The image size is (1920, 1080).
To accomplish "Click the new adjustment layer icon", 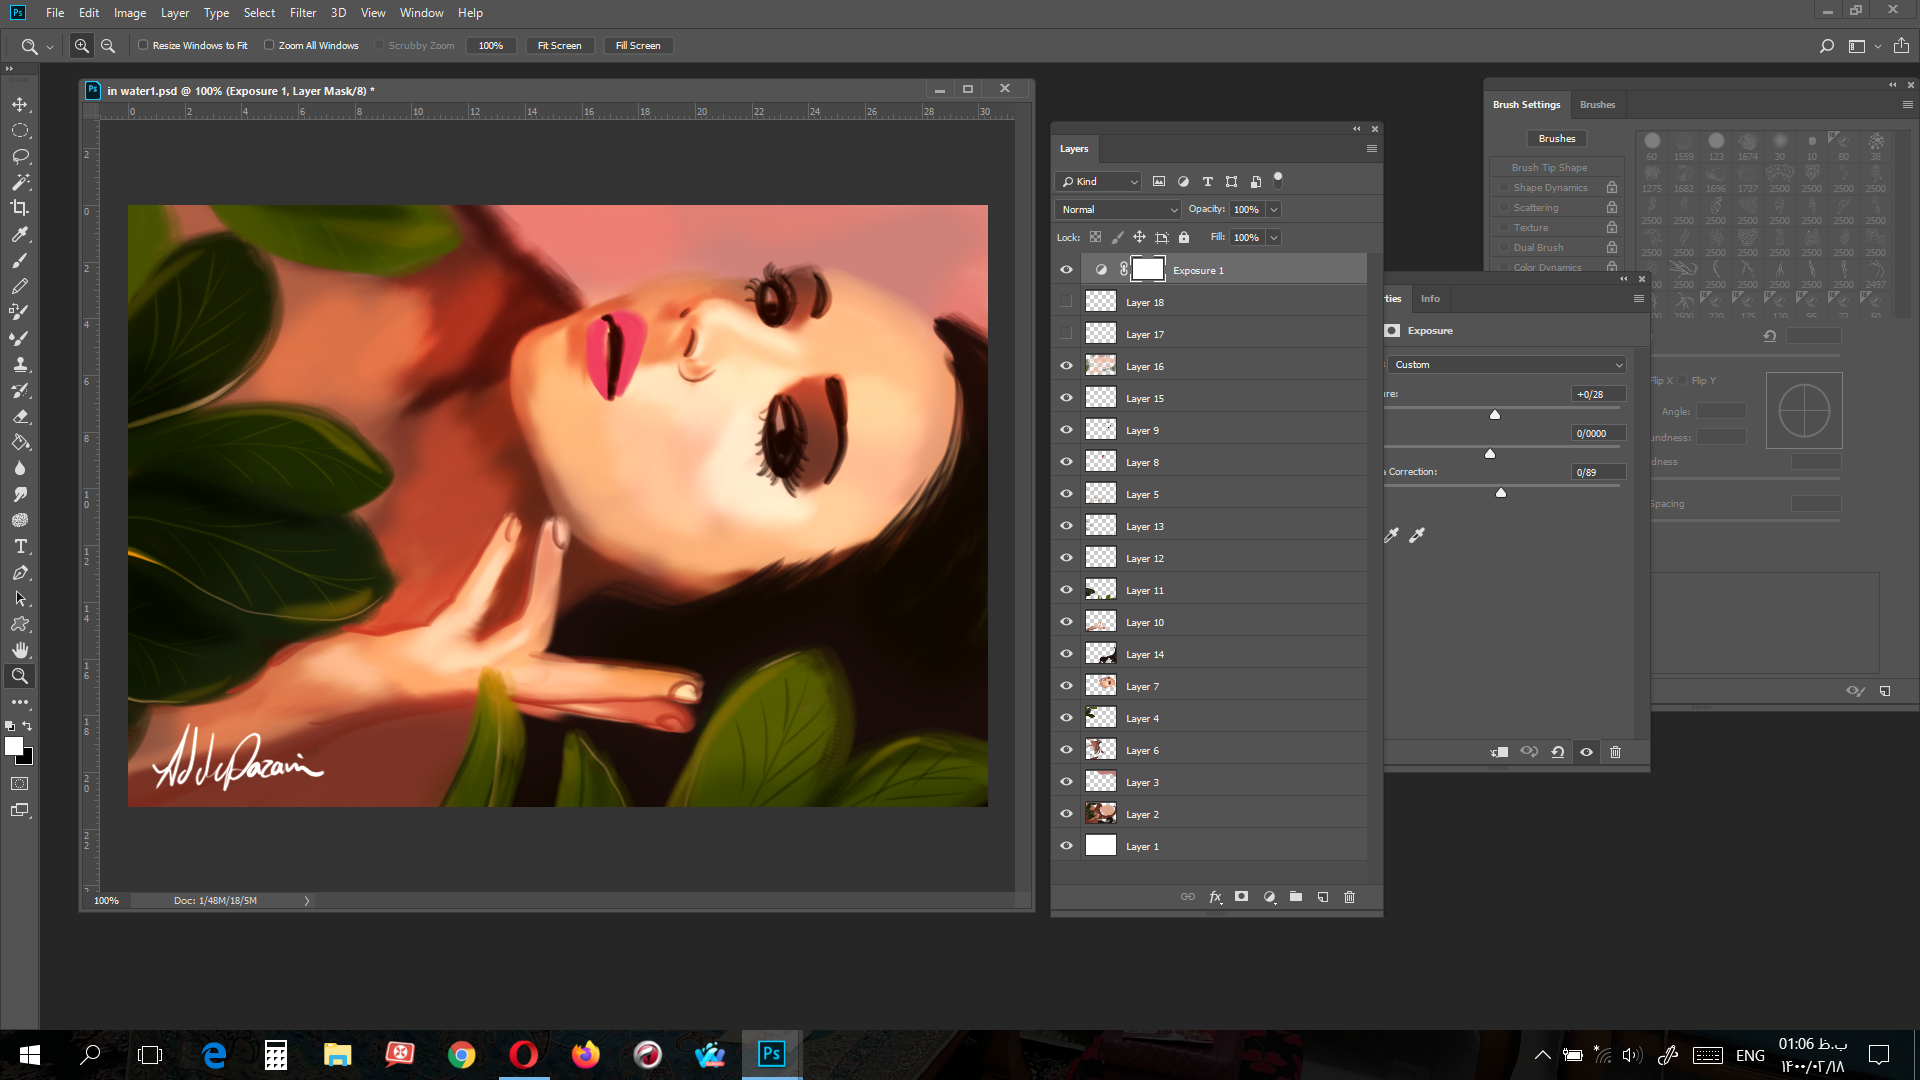I will pyautogui.click(x=1269, y=897).
